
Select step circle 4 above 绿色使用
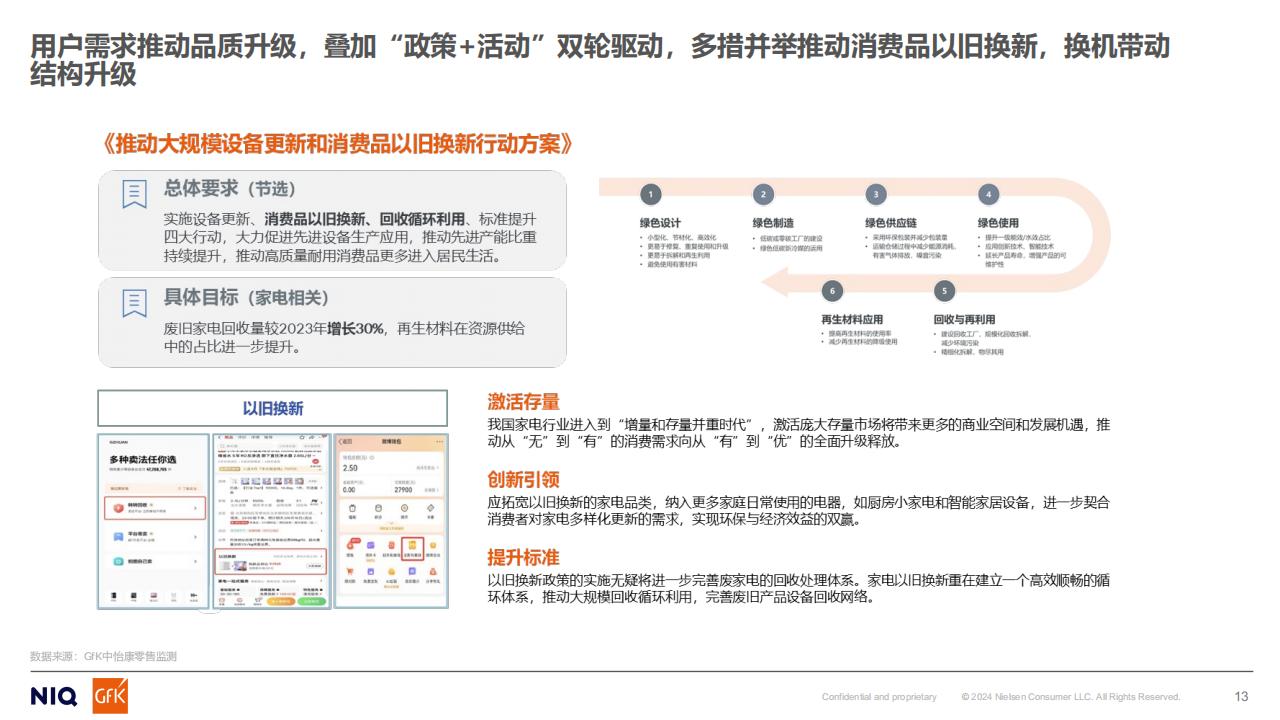(988, 195)
